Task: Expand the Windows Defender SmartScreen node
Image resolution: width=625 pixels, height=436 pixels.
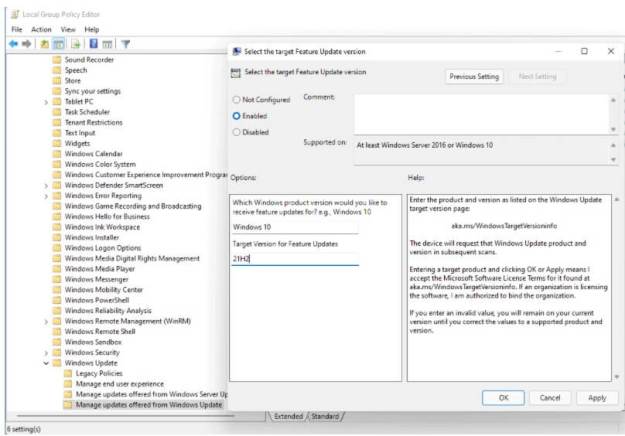Action: pos(46,186)
